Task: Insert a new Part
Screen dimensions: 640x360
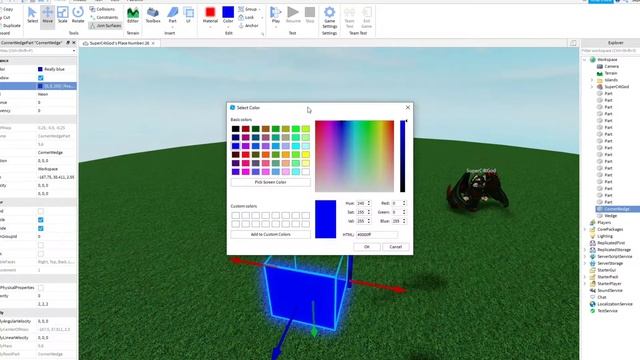Action: click(x=173, y=16)
